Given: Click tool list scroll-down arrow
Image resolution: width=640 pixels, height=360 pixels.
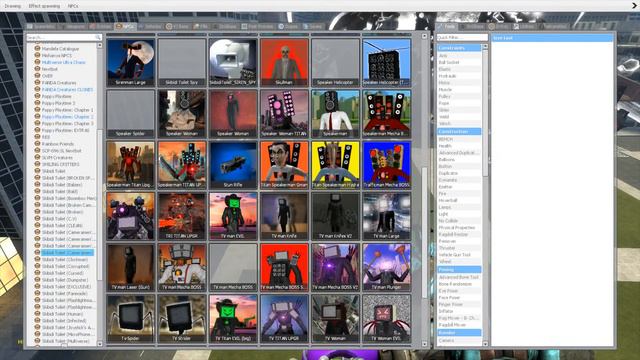Looking at the screenshot, I should point(485,344).
